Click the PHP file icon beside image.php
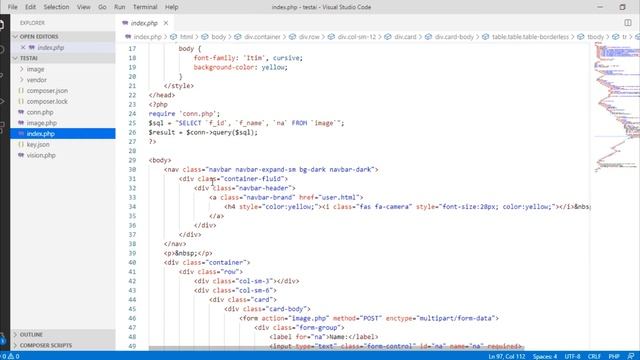640x360 pixels. click(x=21, y=123)
